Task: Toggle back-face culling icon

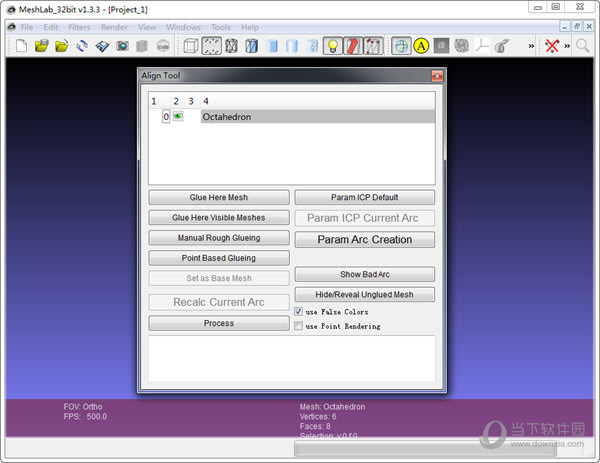Action: tap(373, 46)
